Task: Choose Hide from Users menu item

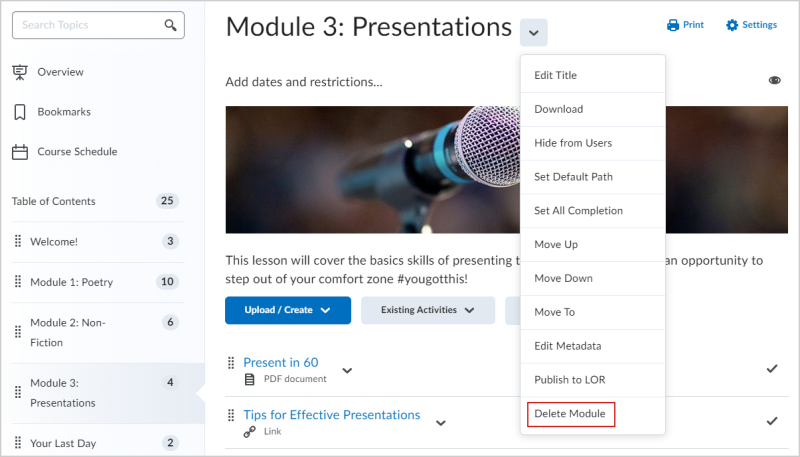Action: point(573,143)
